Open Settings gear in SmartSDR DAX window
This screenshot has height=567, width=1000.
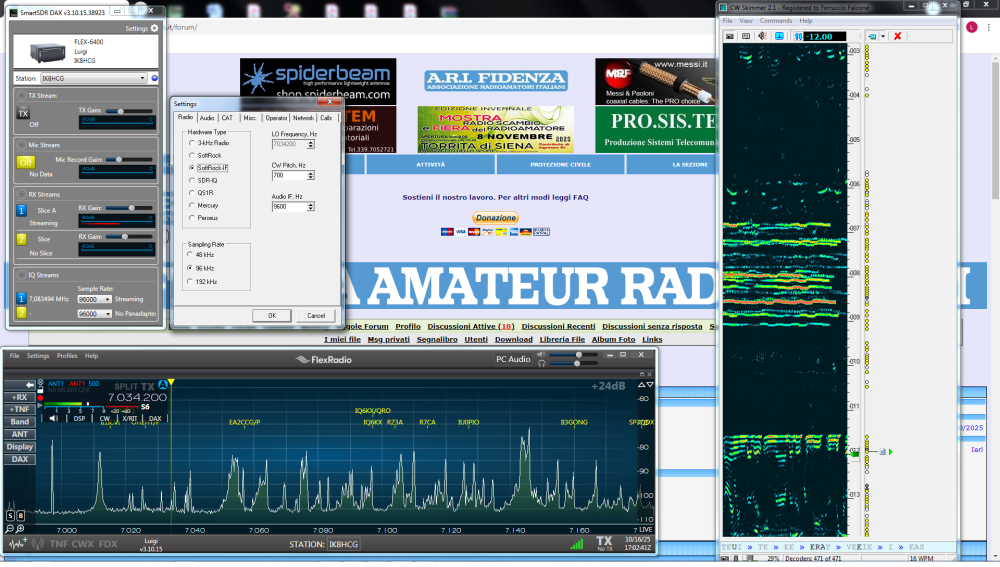coord(154,28)
